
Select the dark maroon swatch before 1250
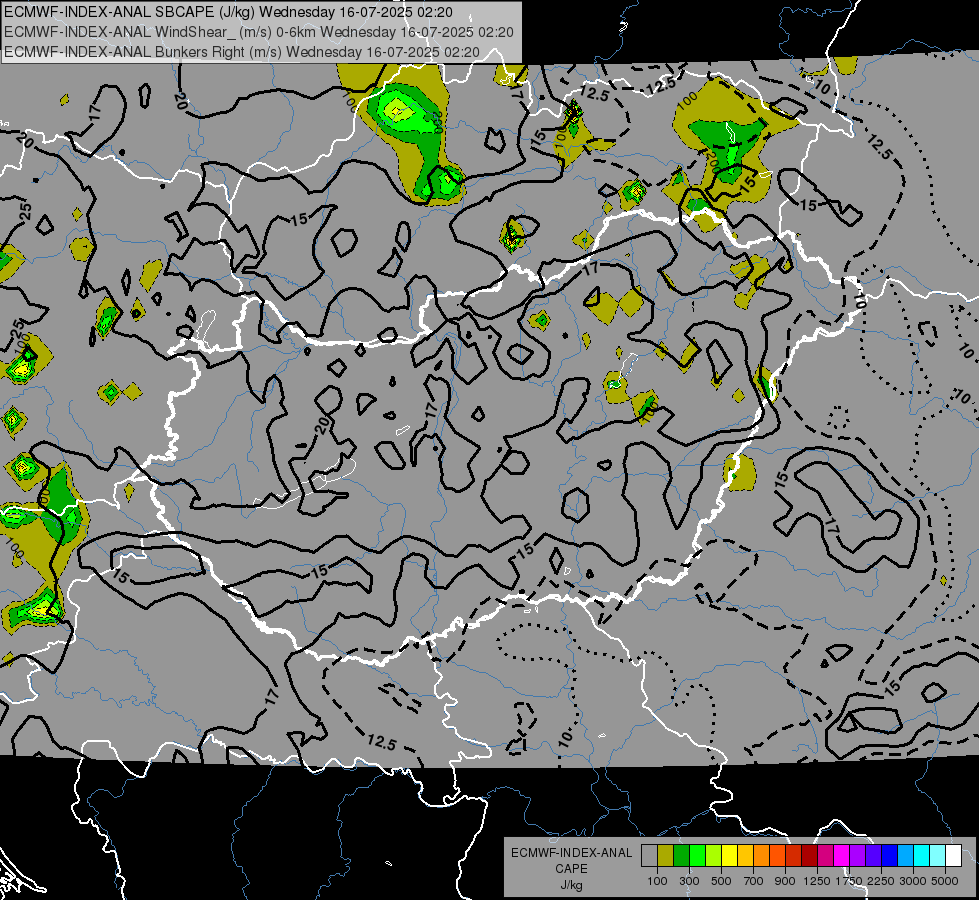click(810, 855)
